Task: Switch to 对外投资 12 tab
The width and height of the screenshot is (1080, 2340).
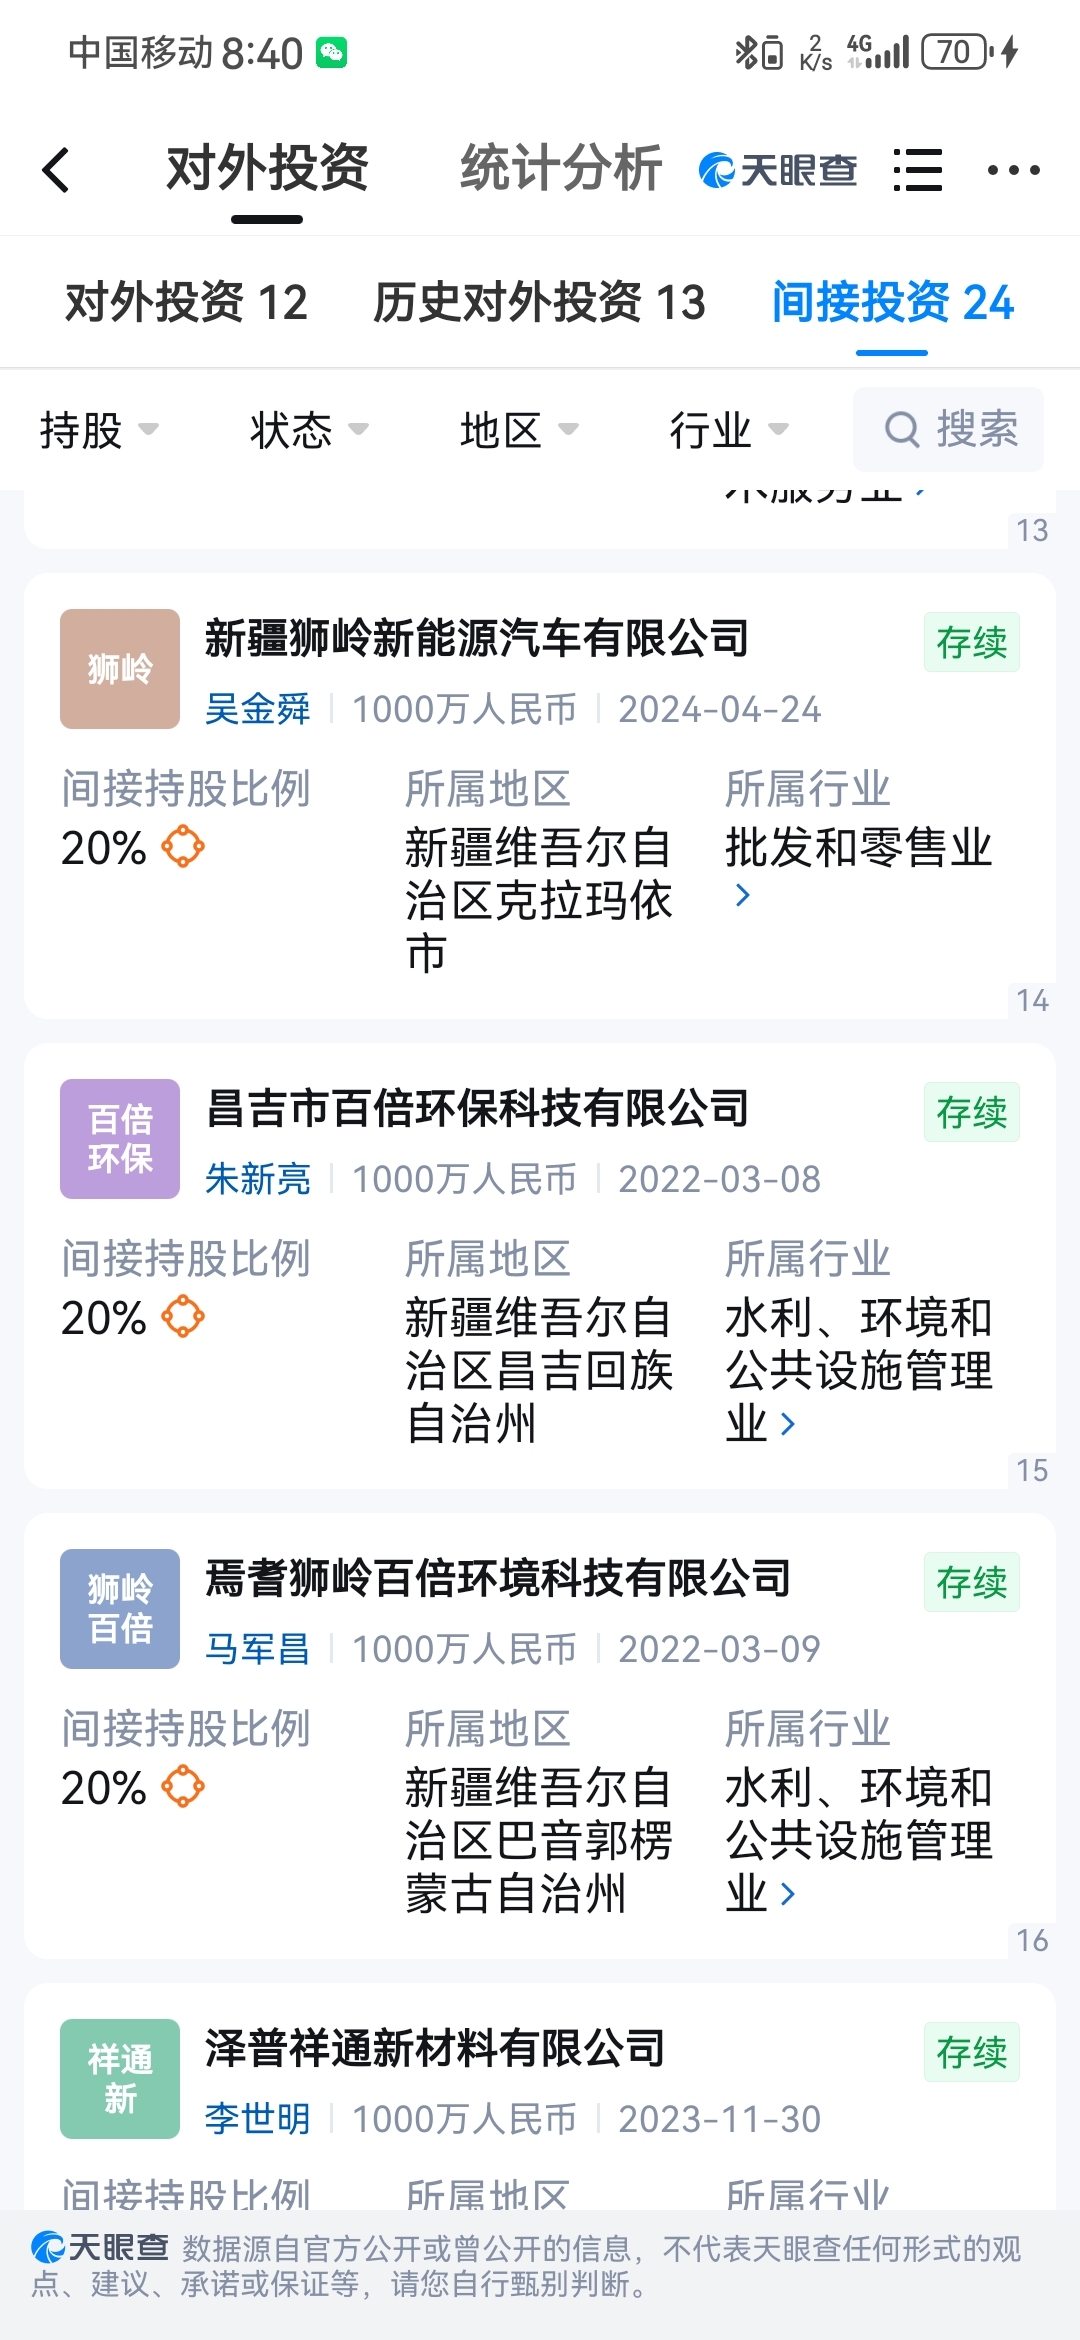Action: pyautogui.click(x=187, y=302)
